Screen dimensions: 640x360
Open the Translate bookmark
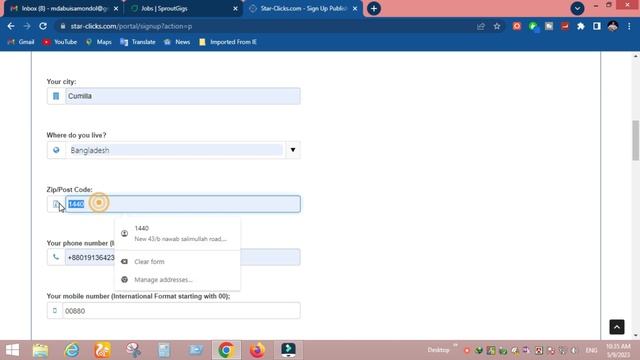(138, 42)
